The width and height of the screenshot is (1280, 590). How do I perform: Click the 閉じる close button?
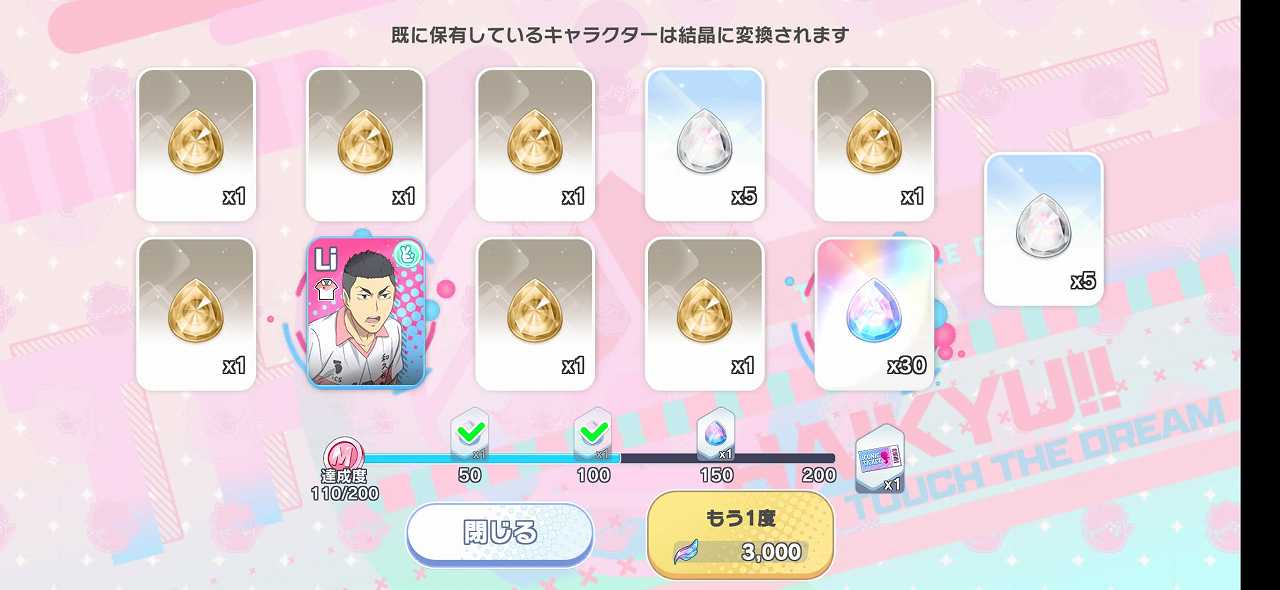point(500,534)
